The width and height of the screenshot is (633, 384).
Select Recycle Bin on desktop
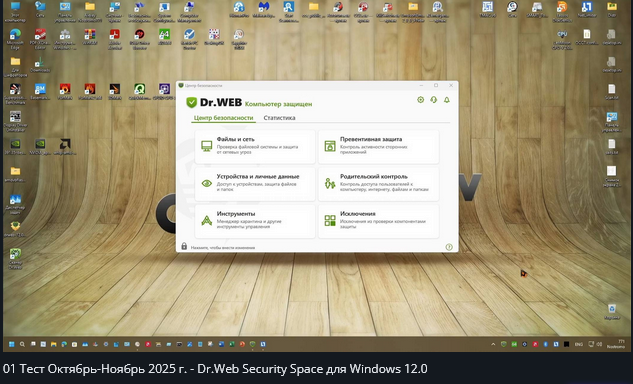click(612, 312)
